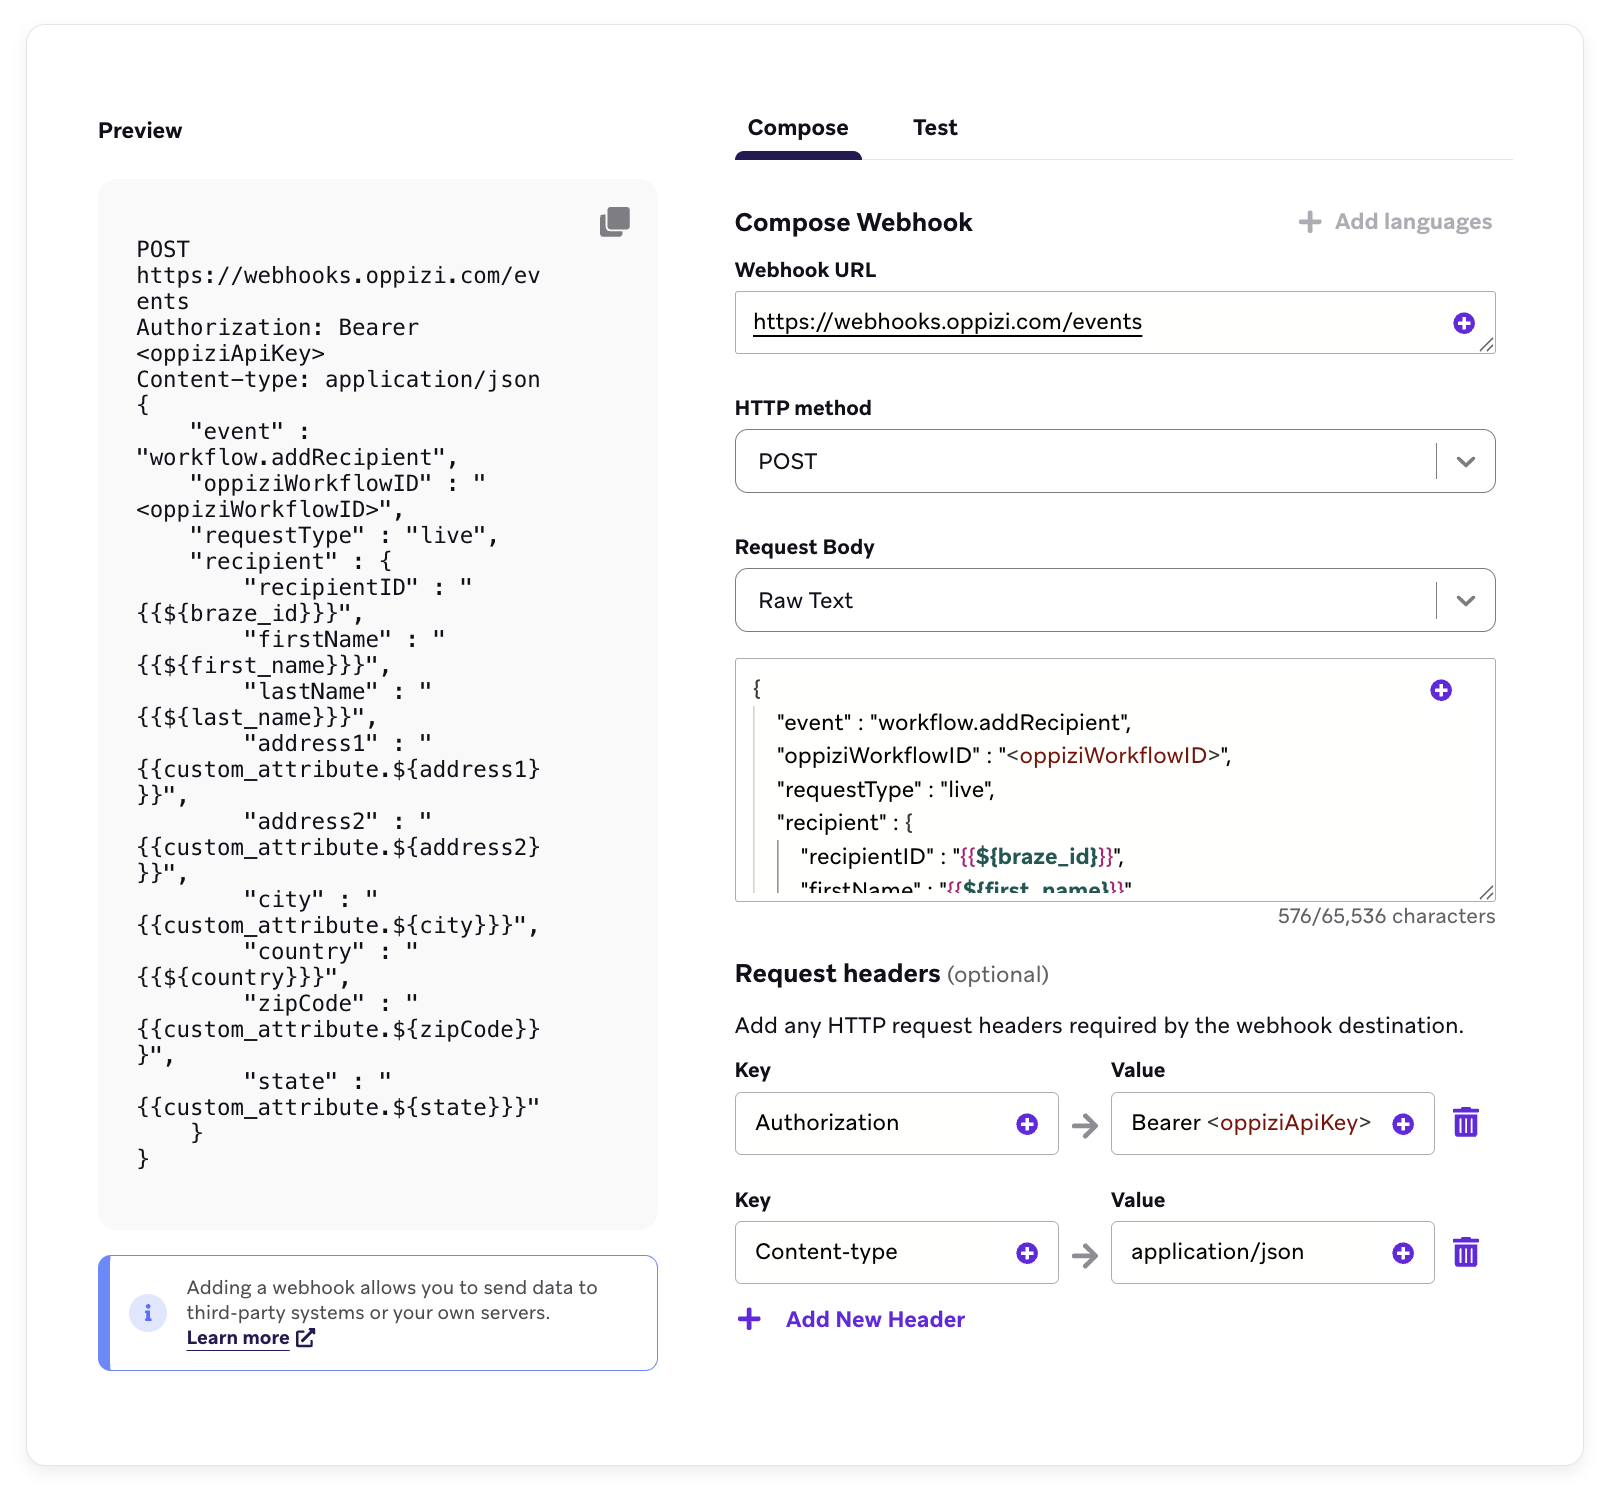Click the plus icon in the Authorization key field
The height and width of the screenshot is (1494, 1608).
point(1026,1123)
